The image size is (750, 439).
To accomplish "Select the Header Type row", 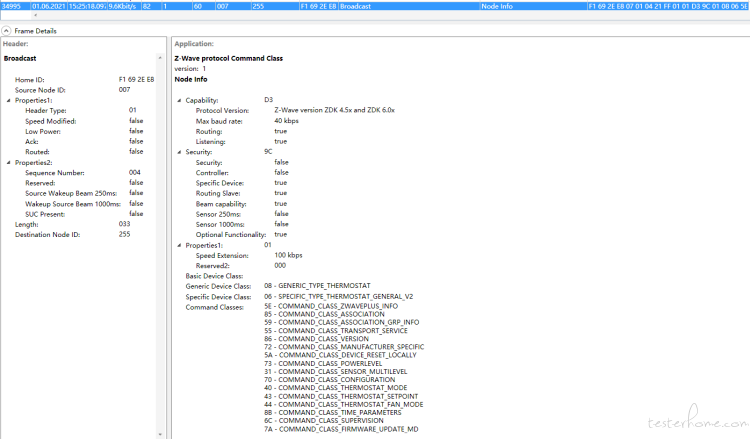I will point(81,110).
